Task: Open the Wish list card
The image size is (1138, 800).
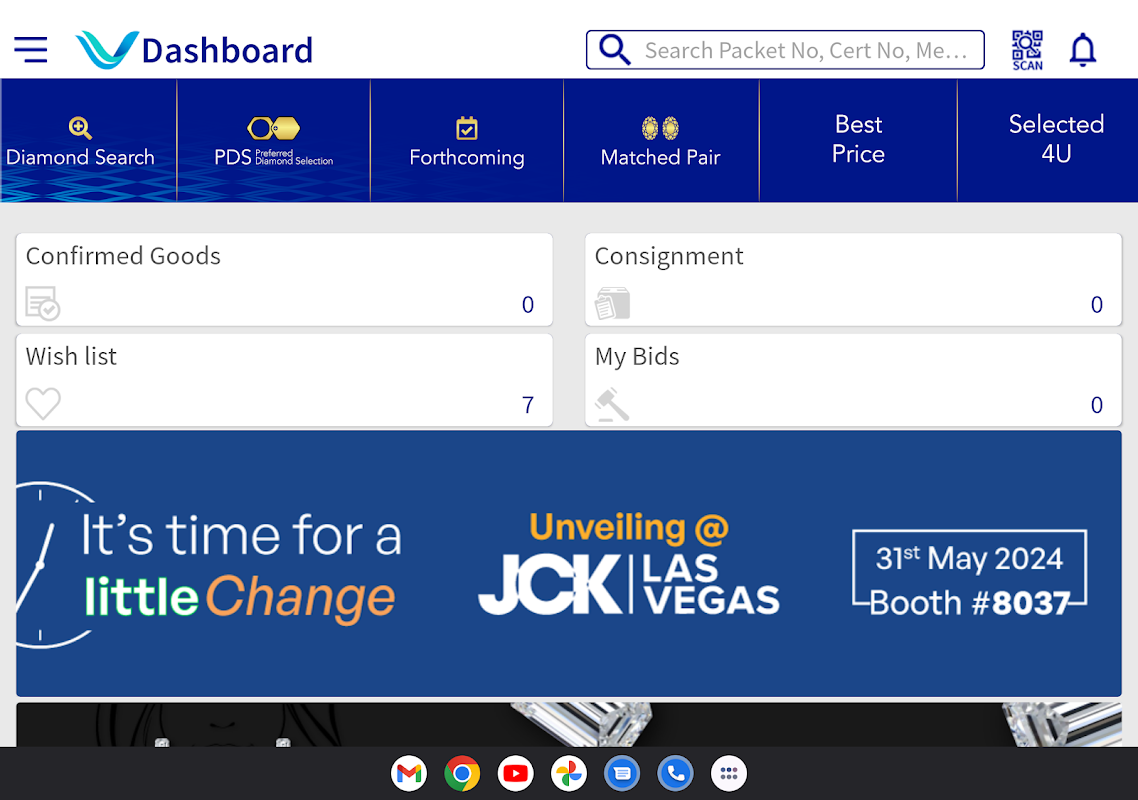Action: point(284,380)
